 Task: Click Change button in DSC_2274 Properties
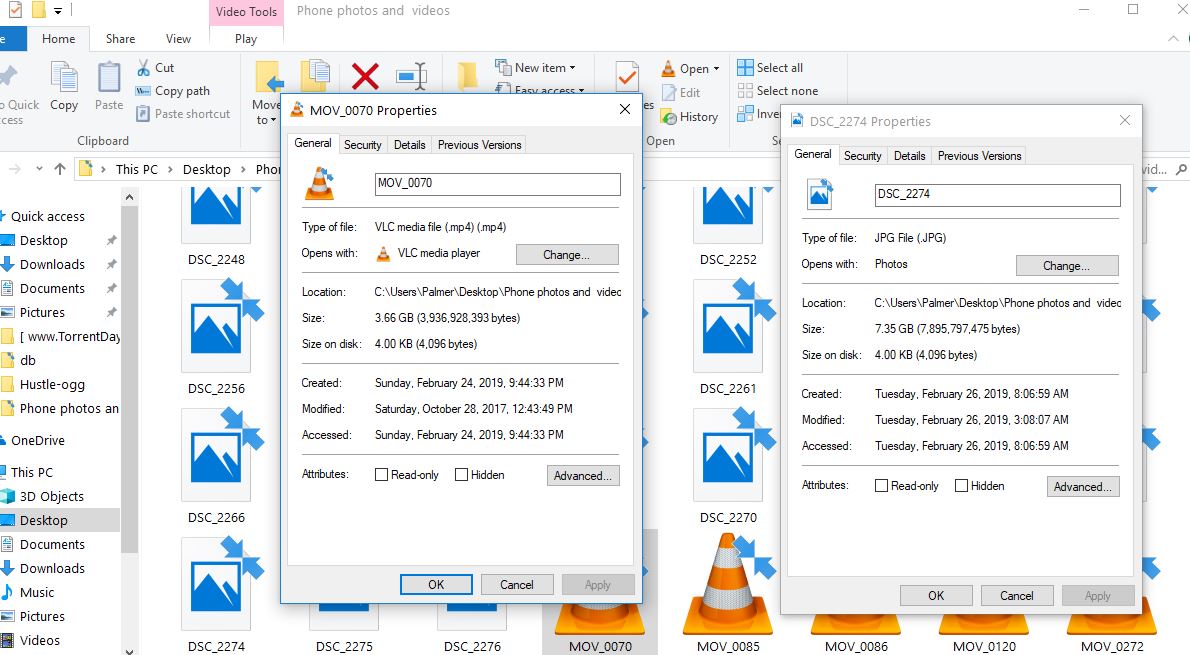(x=1067, y=266)
